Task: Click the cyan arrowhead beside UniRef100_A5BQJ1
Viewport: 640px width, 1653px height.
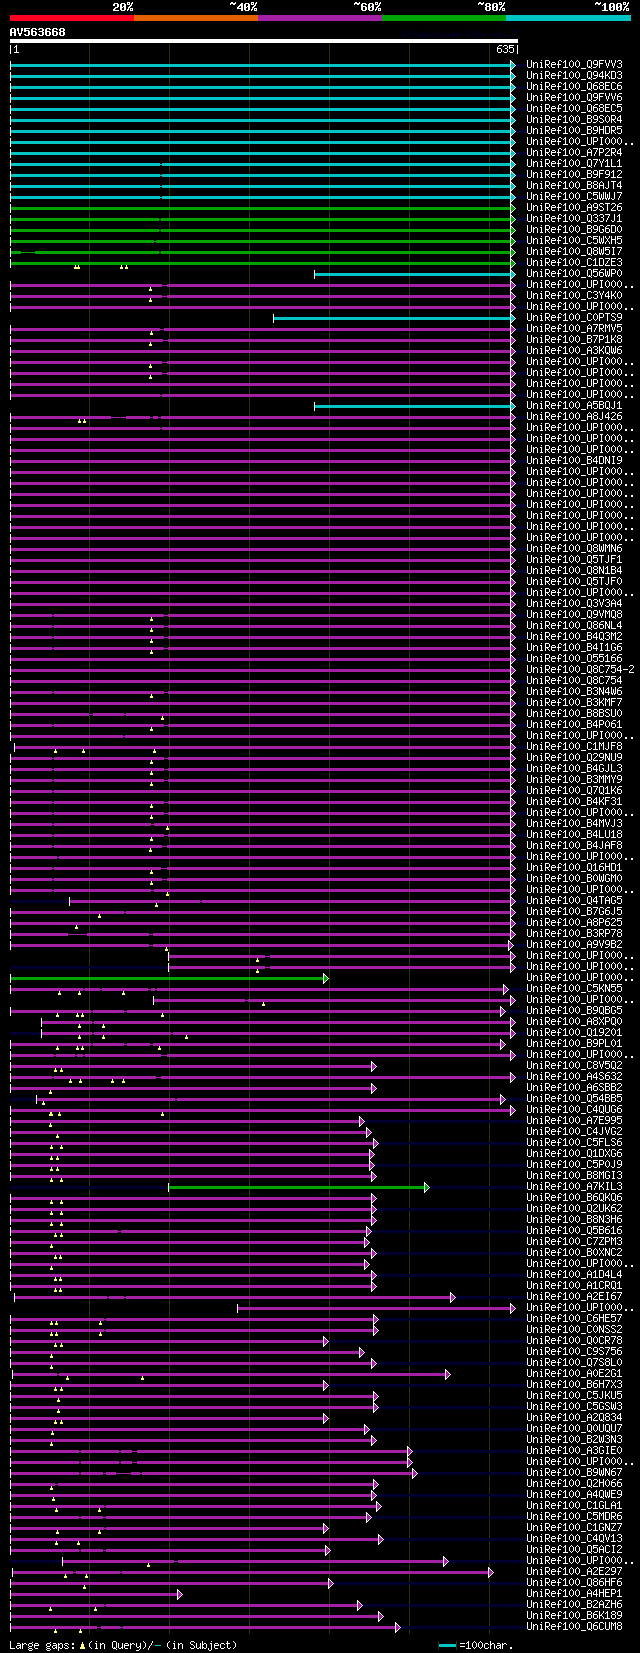Action: (x=513, y=405)
